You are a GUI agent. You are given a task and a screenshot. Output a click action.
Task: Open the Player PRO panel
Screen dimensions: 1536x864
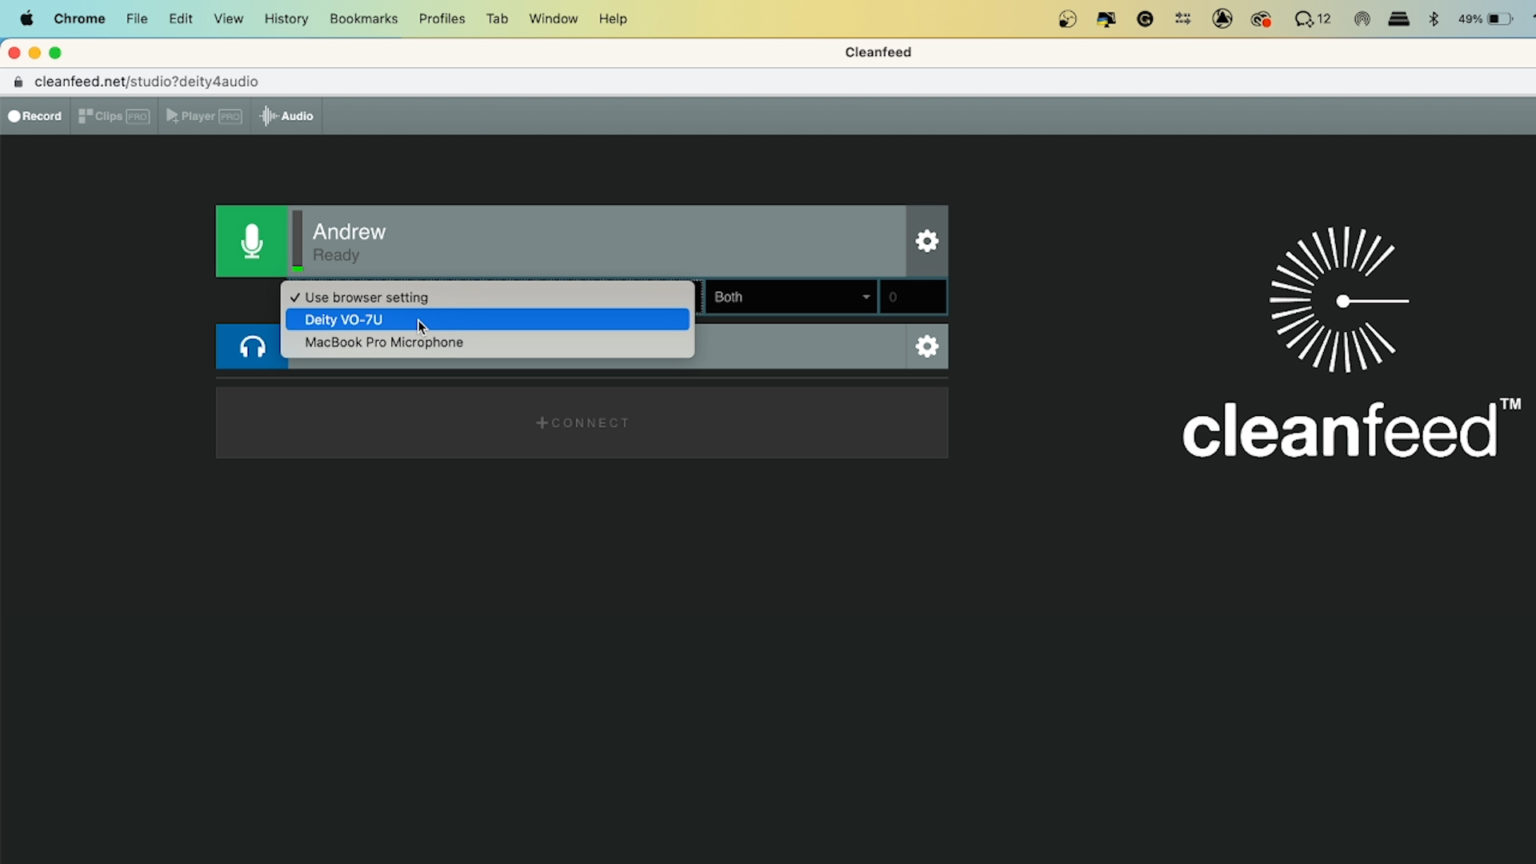[204, 116]
